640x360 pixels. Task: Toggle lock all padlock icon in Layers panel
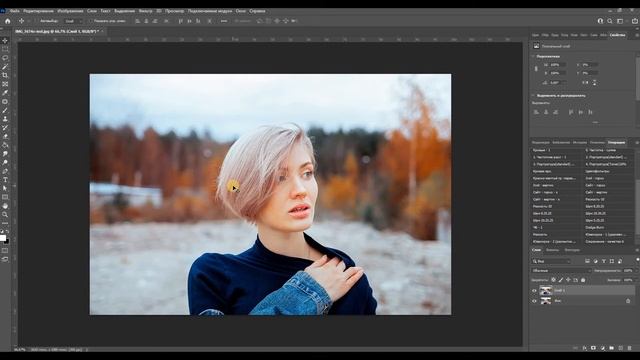pyautogui.click(x=583, y=280)
